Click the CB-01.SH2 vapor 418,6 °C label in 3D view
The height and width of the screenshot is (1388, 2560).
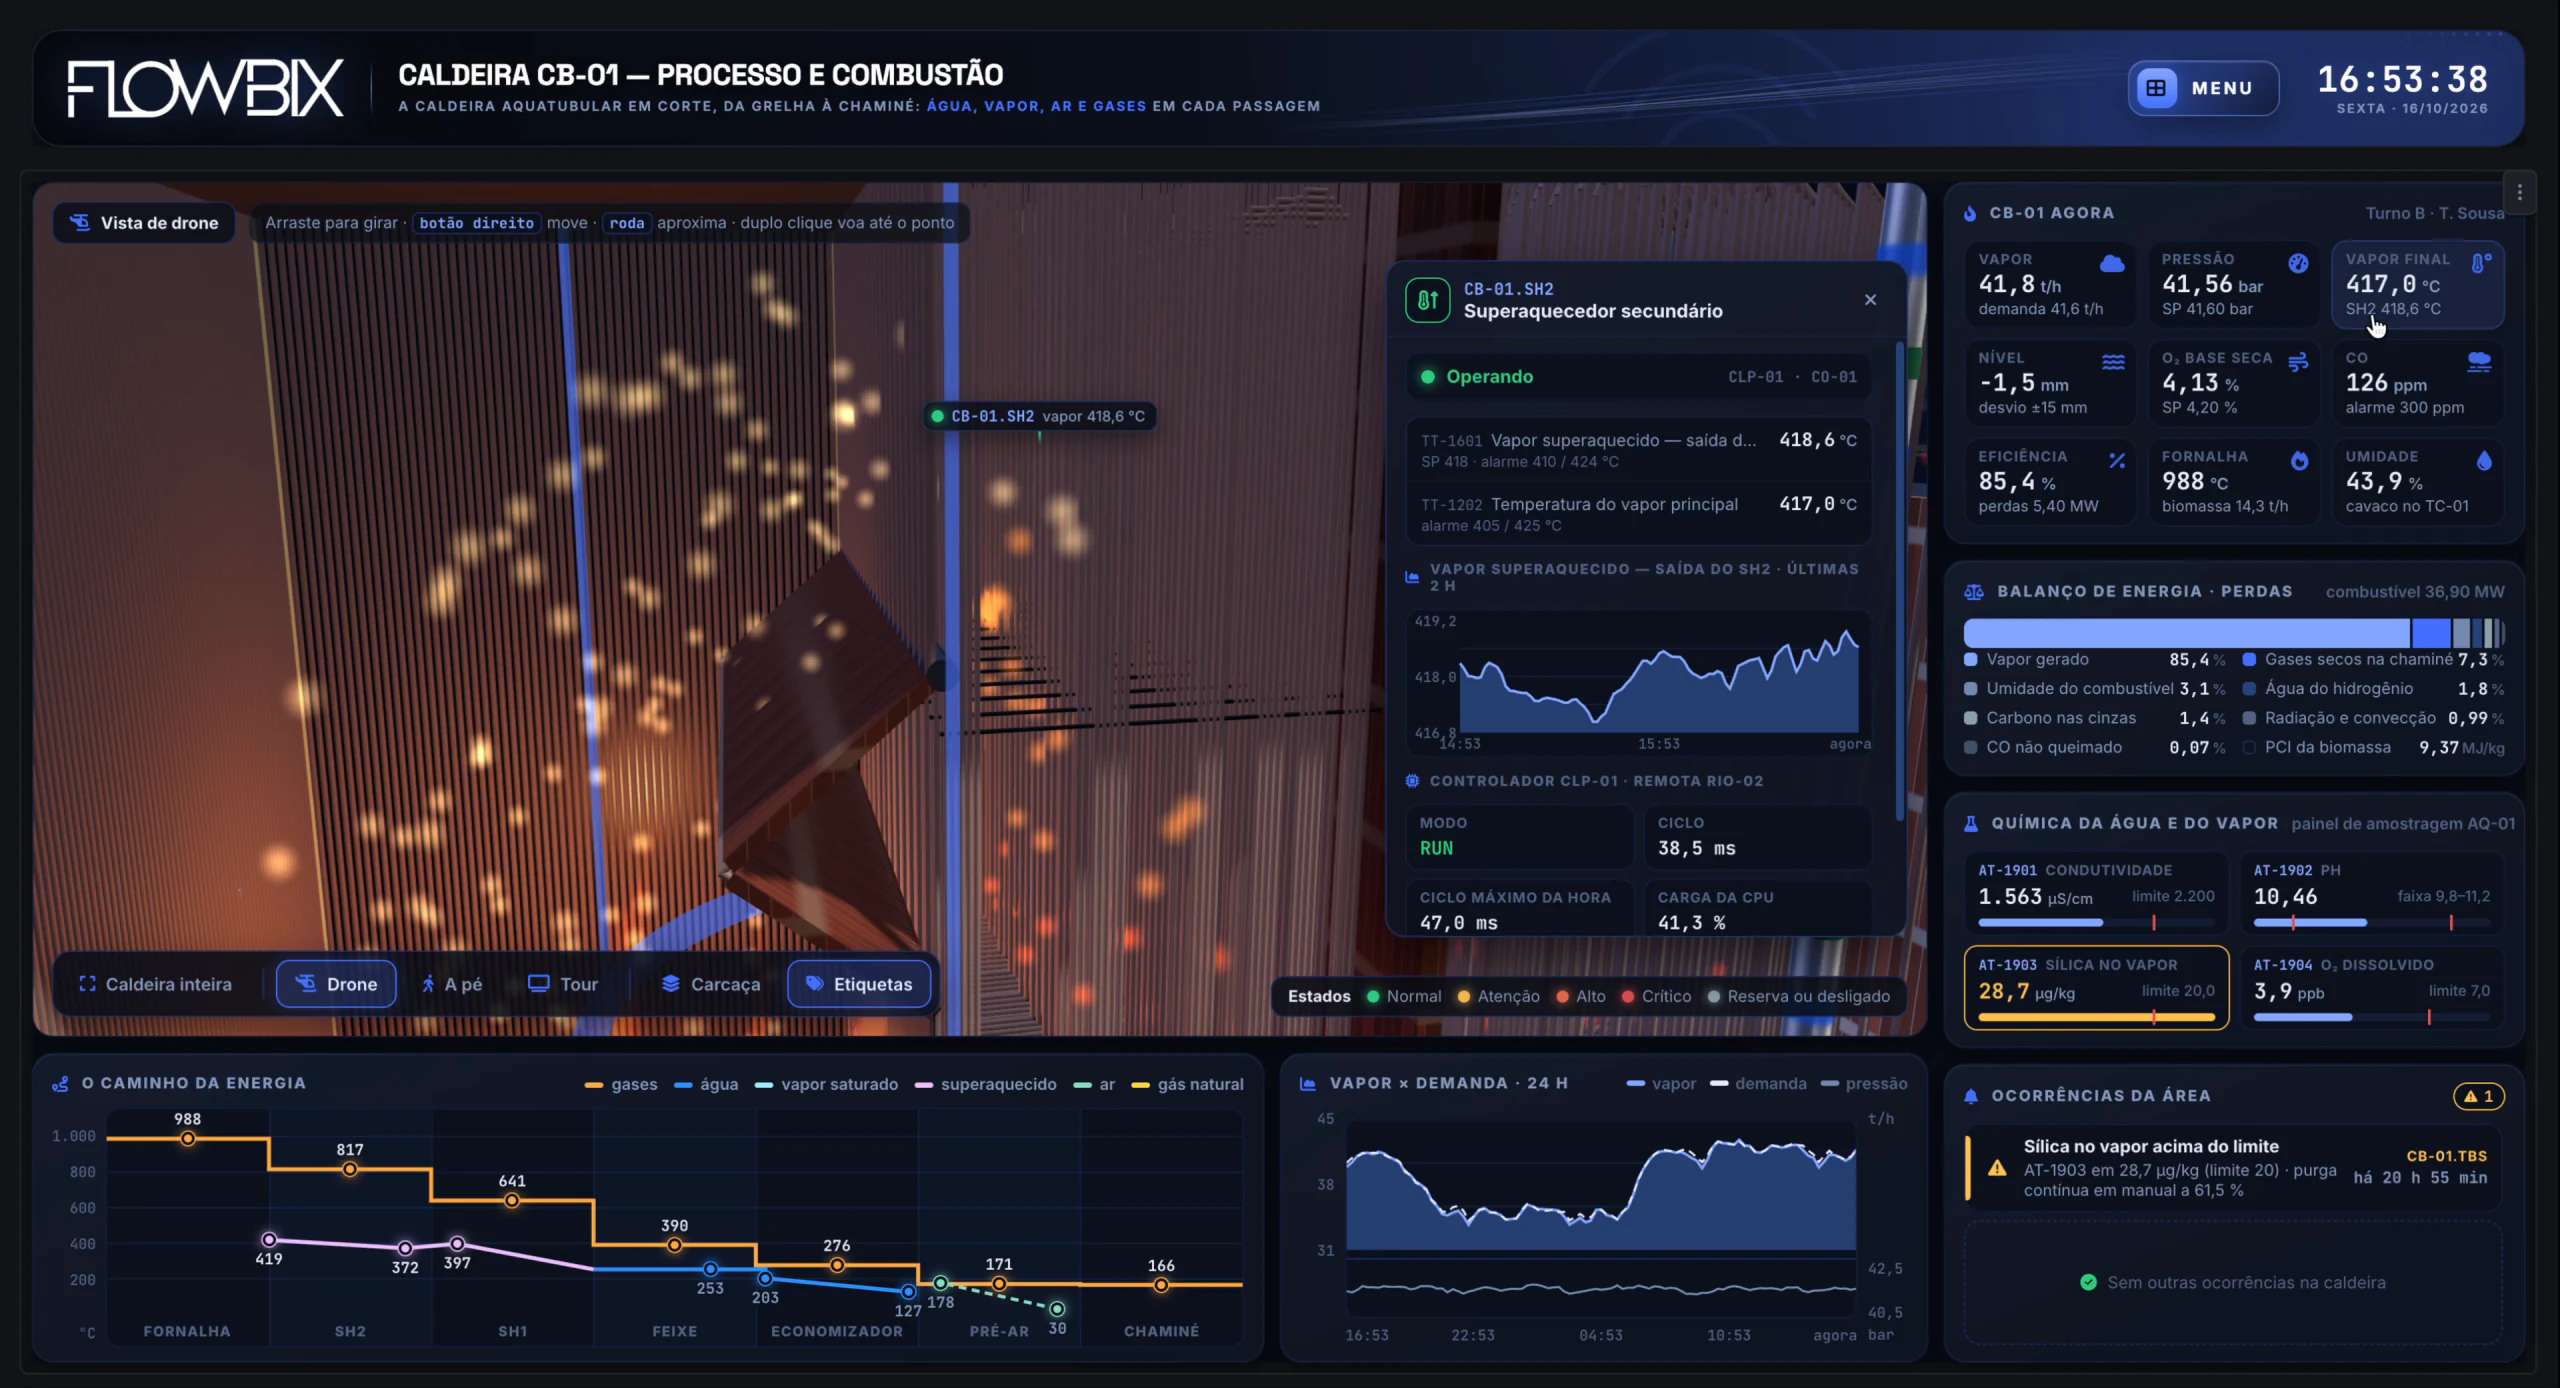pos(1039,416)
